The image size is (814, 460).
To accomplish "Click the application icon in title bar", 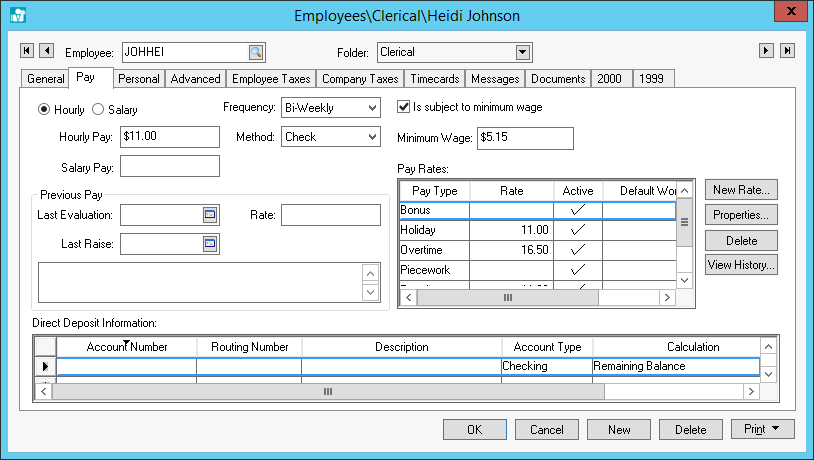I will pyautogui.click(x=17, y=15).
